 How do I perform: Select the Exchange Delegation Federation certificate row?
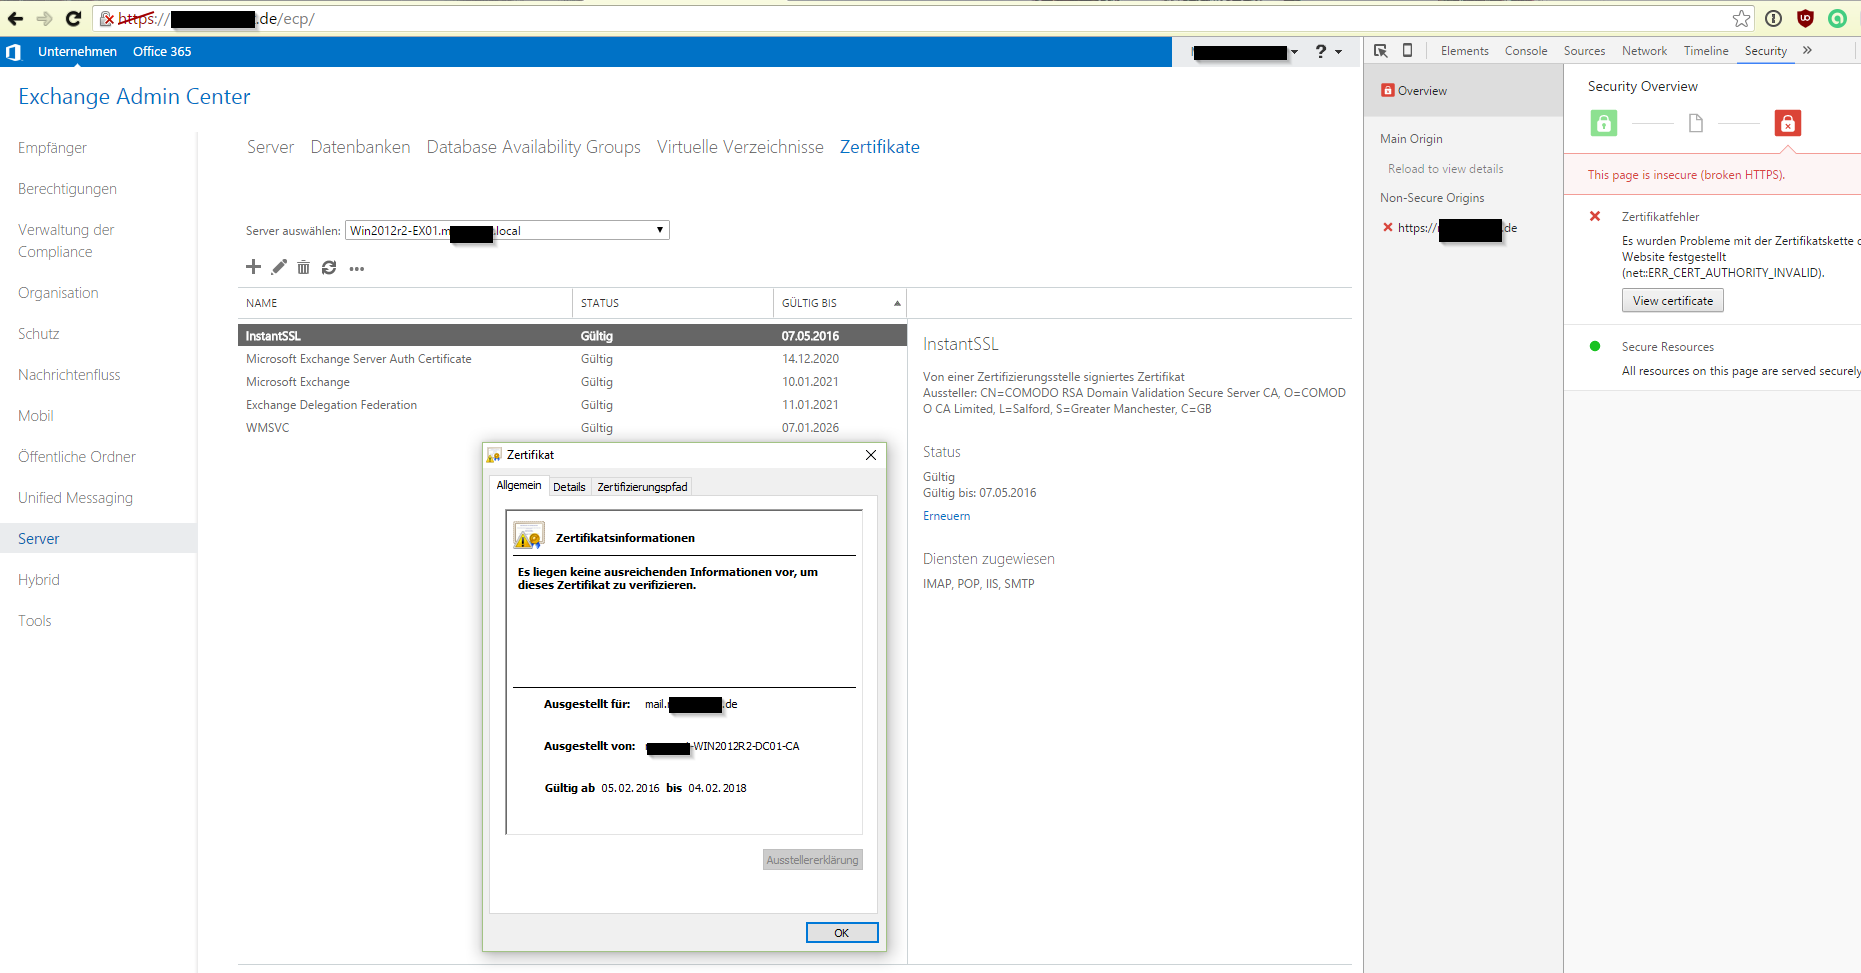[572, 405]
